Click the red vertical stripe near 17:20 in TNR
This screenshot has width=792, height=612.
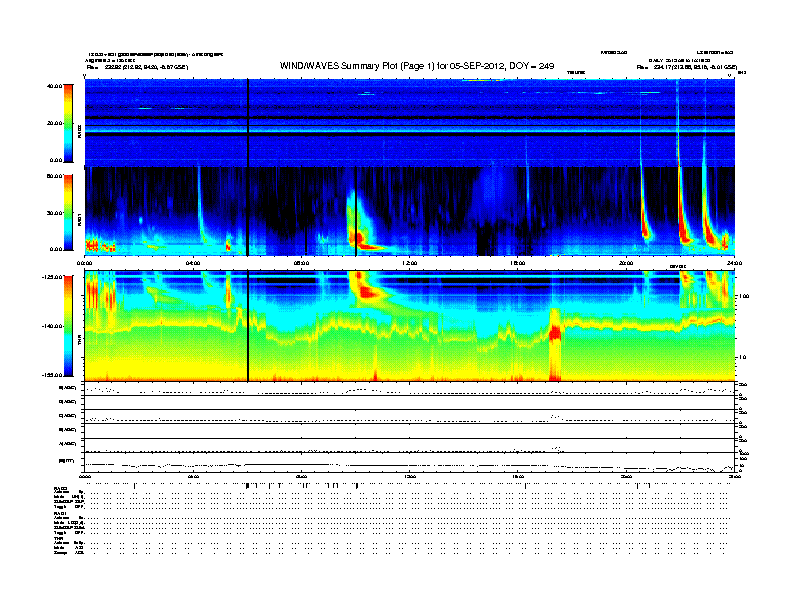(x=555, y=343)
